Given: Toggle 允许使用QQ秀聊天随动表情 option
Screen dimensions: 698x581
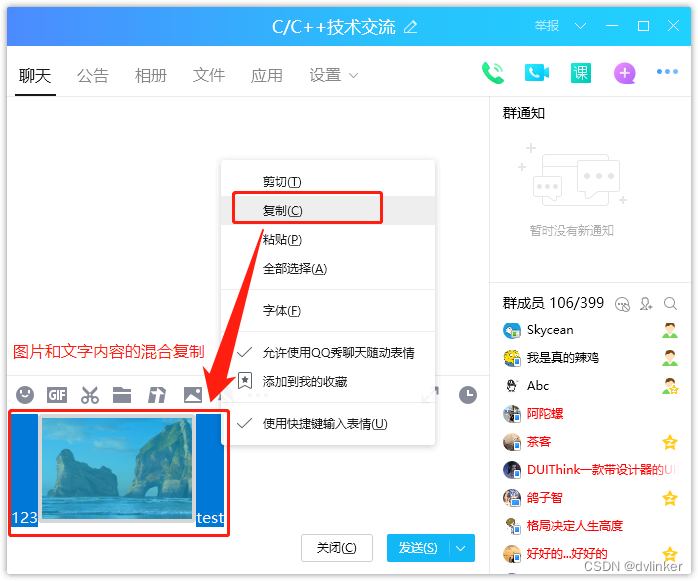Looking at the screenshot, I should tap(328, 353).
